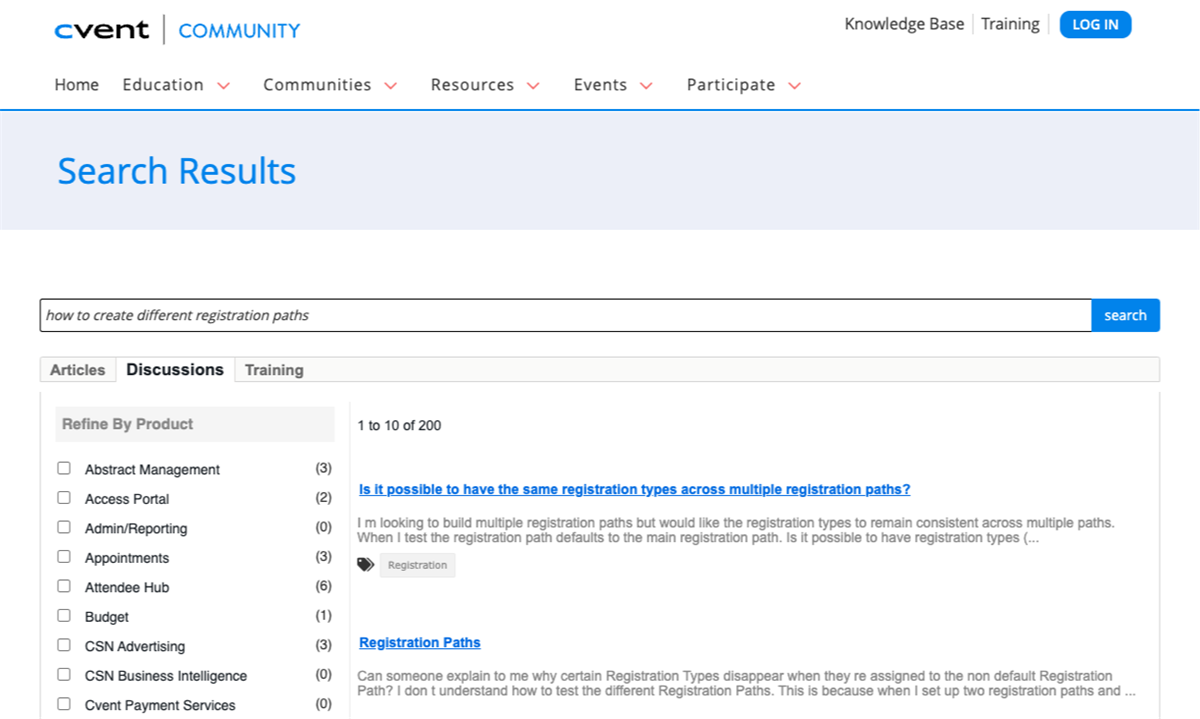Screen dimensions: 1200x719
Task: Enable the Attendee Hub product filter
Action: point(64,586)
